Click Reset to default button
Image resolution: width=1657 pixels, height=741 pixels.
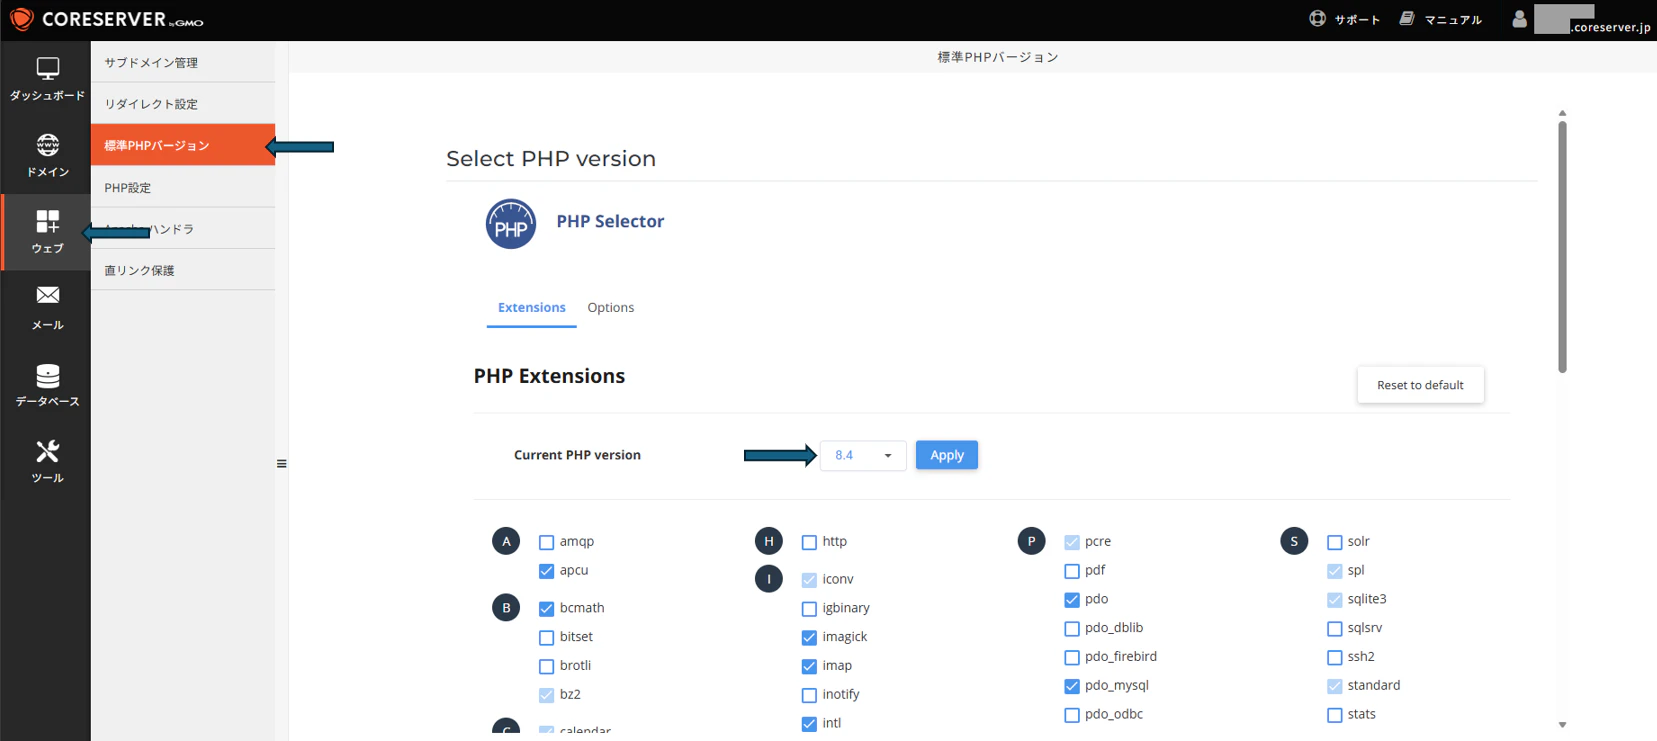pyautogui.click(x=1420, y=385)
